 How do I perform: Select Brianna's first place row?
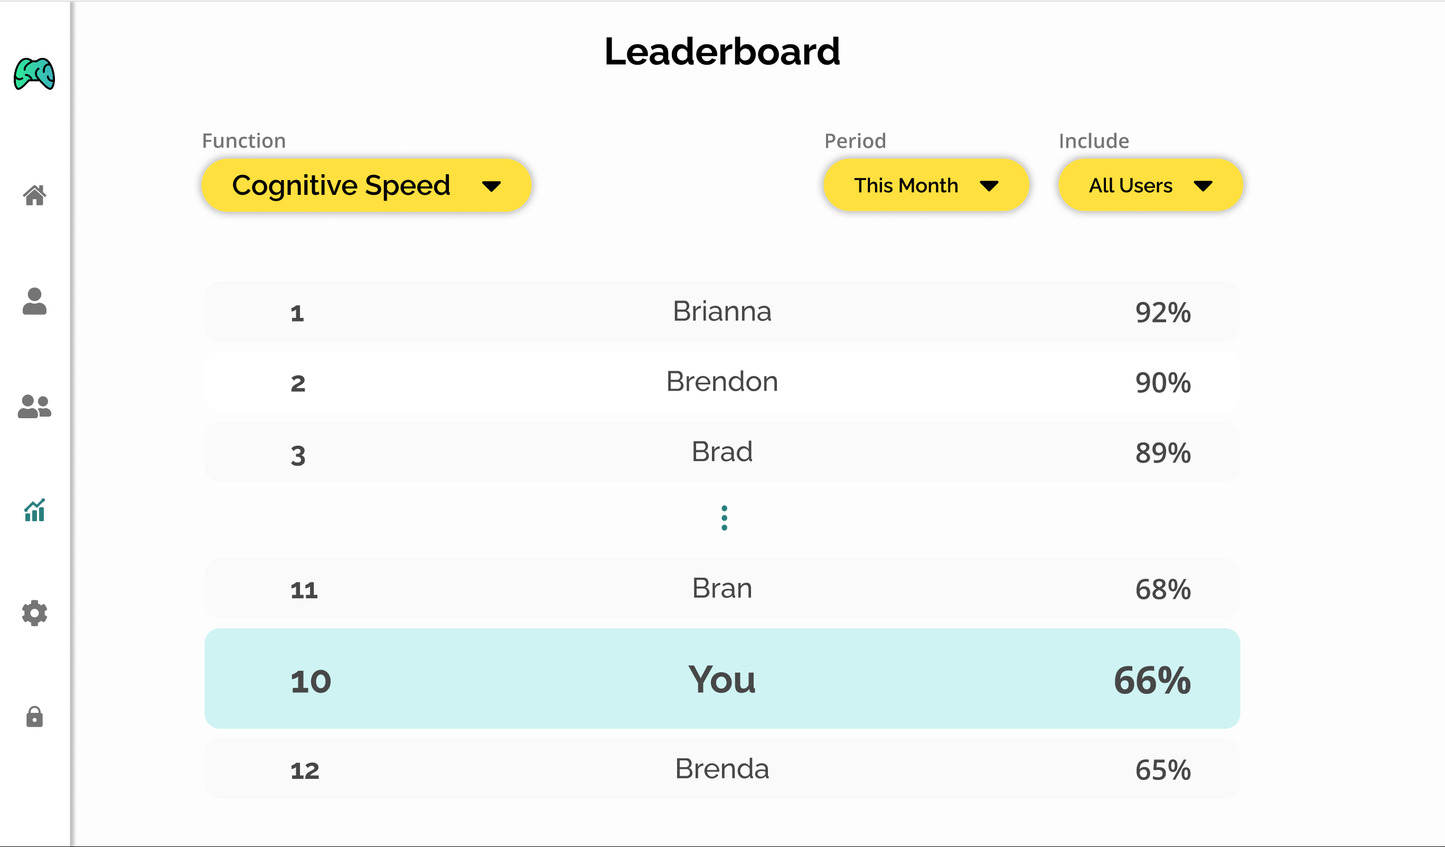(722, 312)
